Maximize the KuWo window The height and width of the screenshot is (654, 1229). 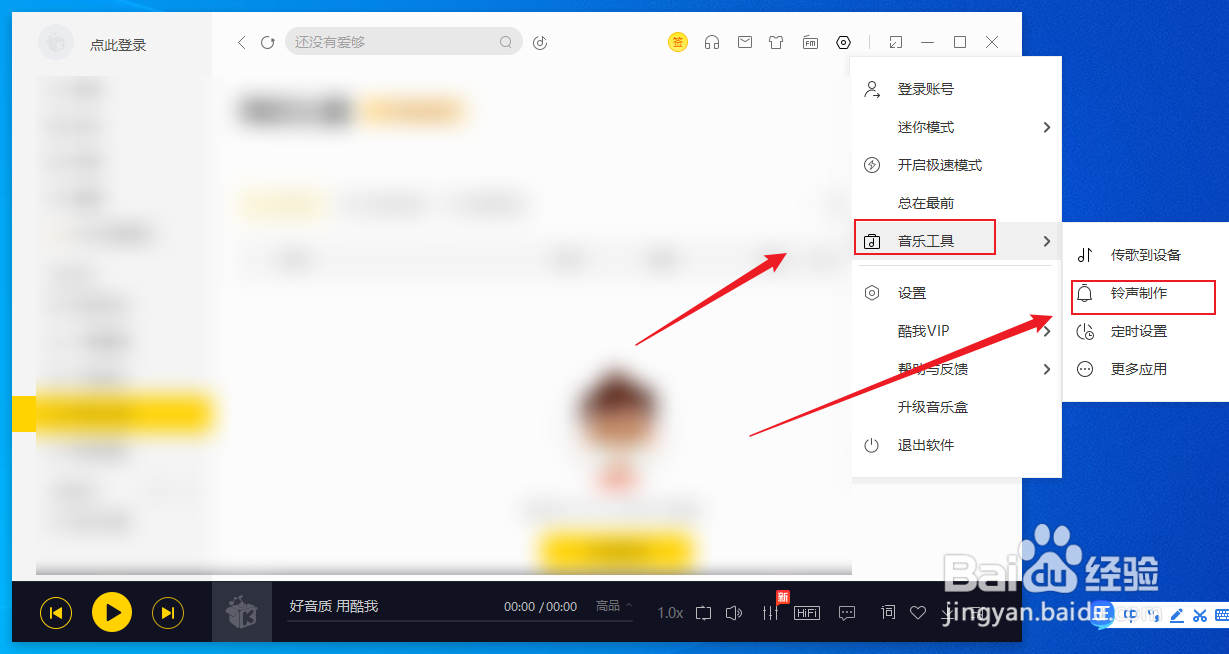point(960,42)
